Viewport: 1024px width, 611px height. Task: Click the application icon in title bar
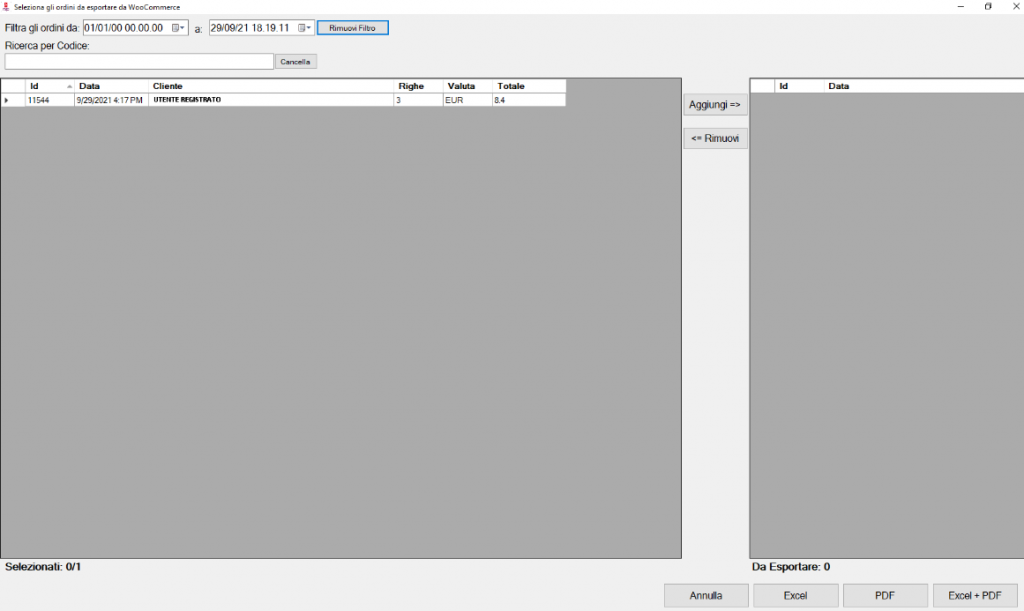tap(8, 6)
